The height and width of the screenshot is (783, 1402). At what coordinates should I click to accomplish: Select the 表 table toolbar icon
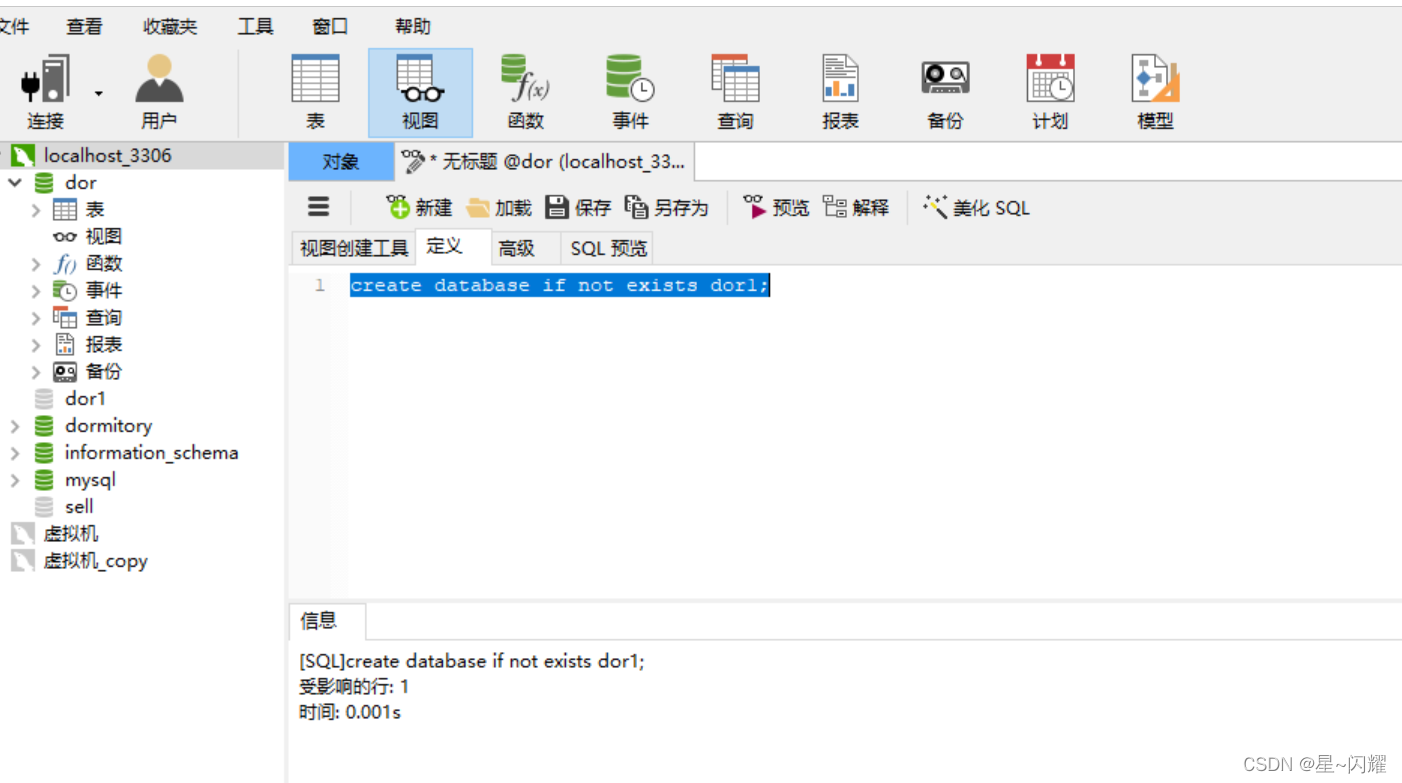pos(315,93)
